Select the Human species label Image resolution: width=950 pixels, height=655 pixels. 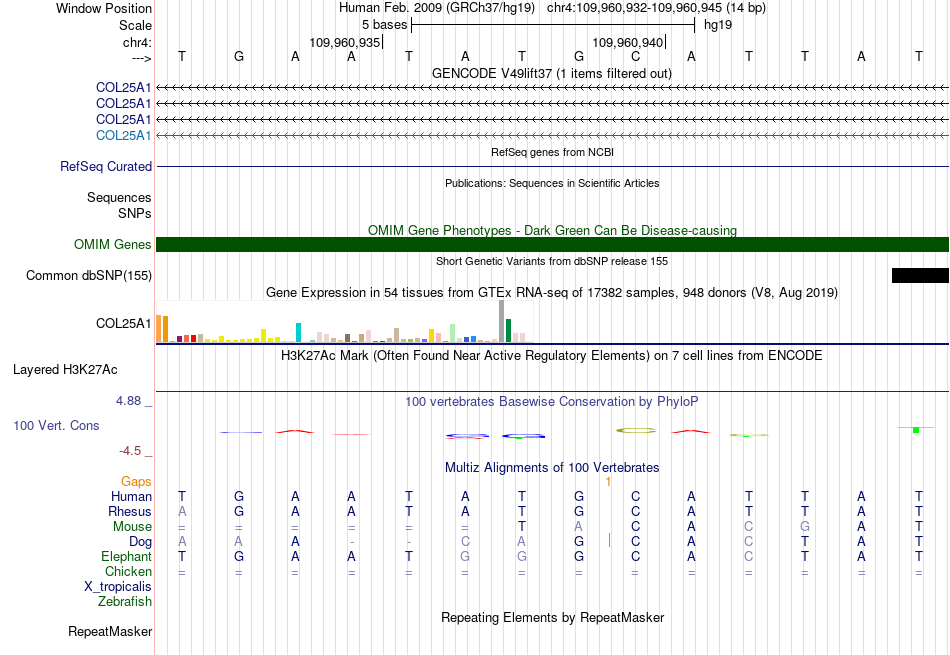point(131,497)
